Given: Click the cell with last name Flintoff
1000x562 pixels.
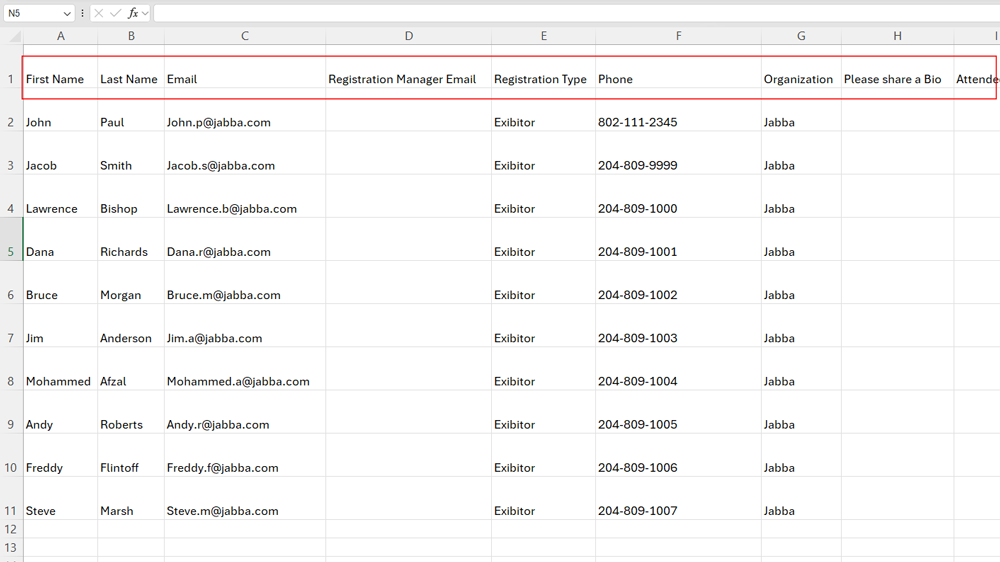Looking at the screenshot, I should (119, 467).
